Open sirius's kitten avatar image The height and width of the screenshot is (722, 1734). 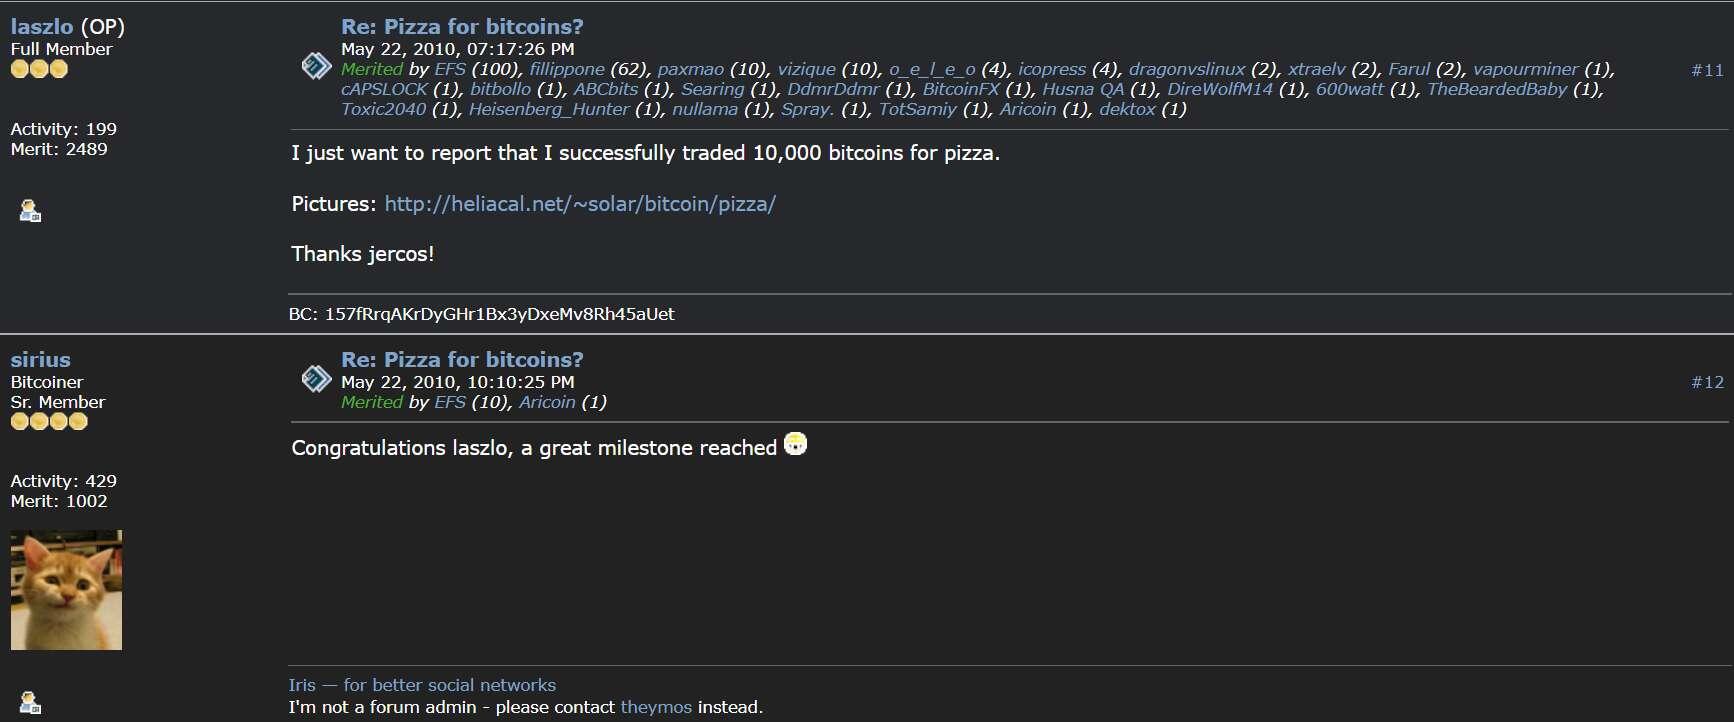click(66, 590)
